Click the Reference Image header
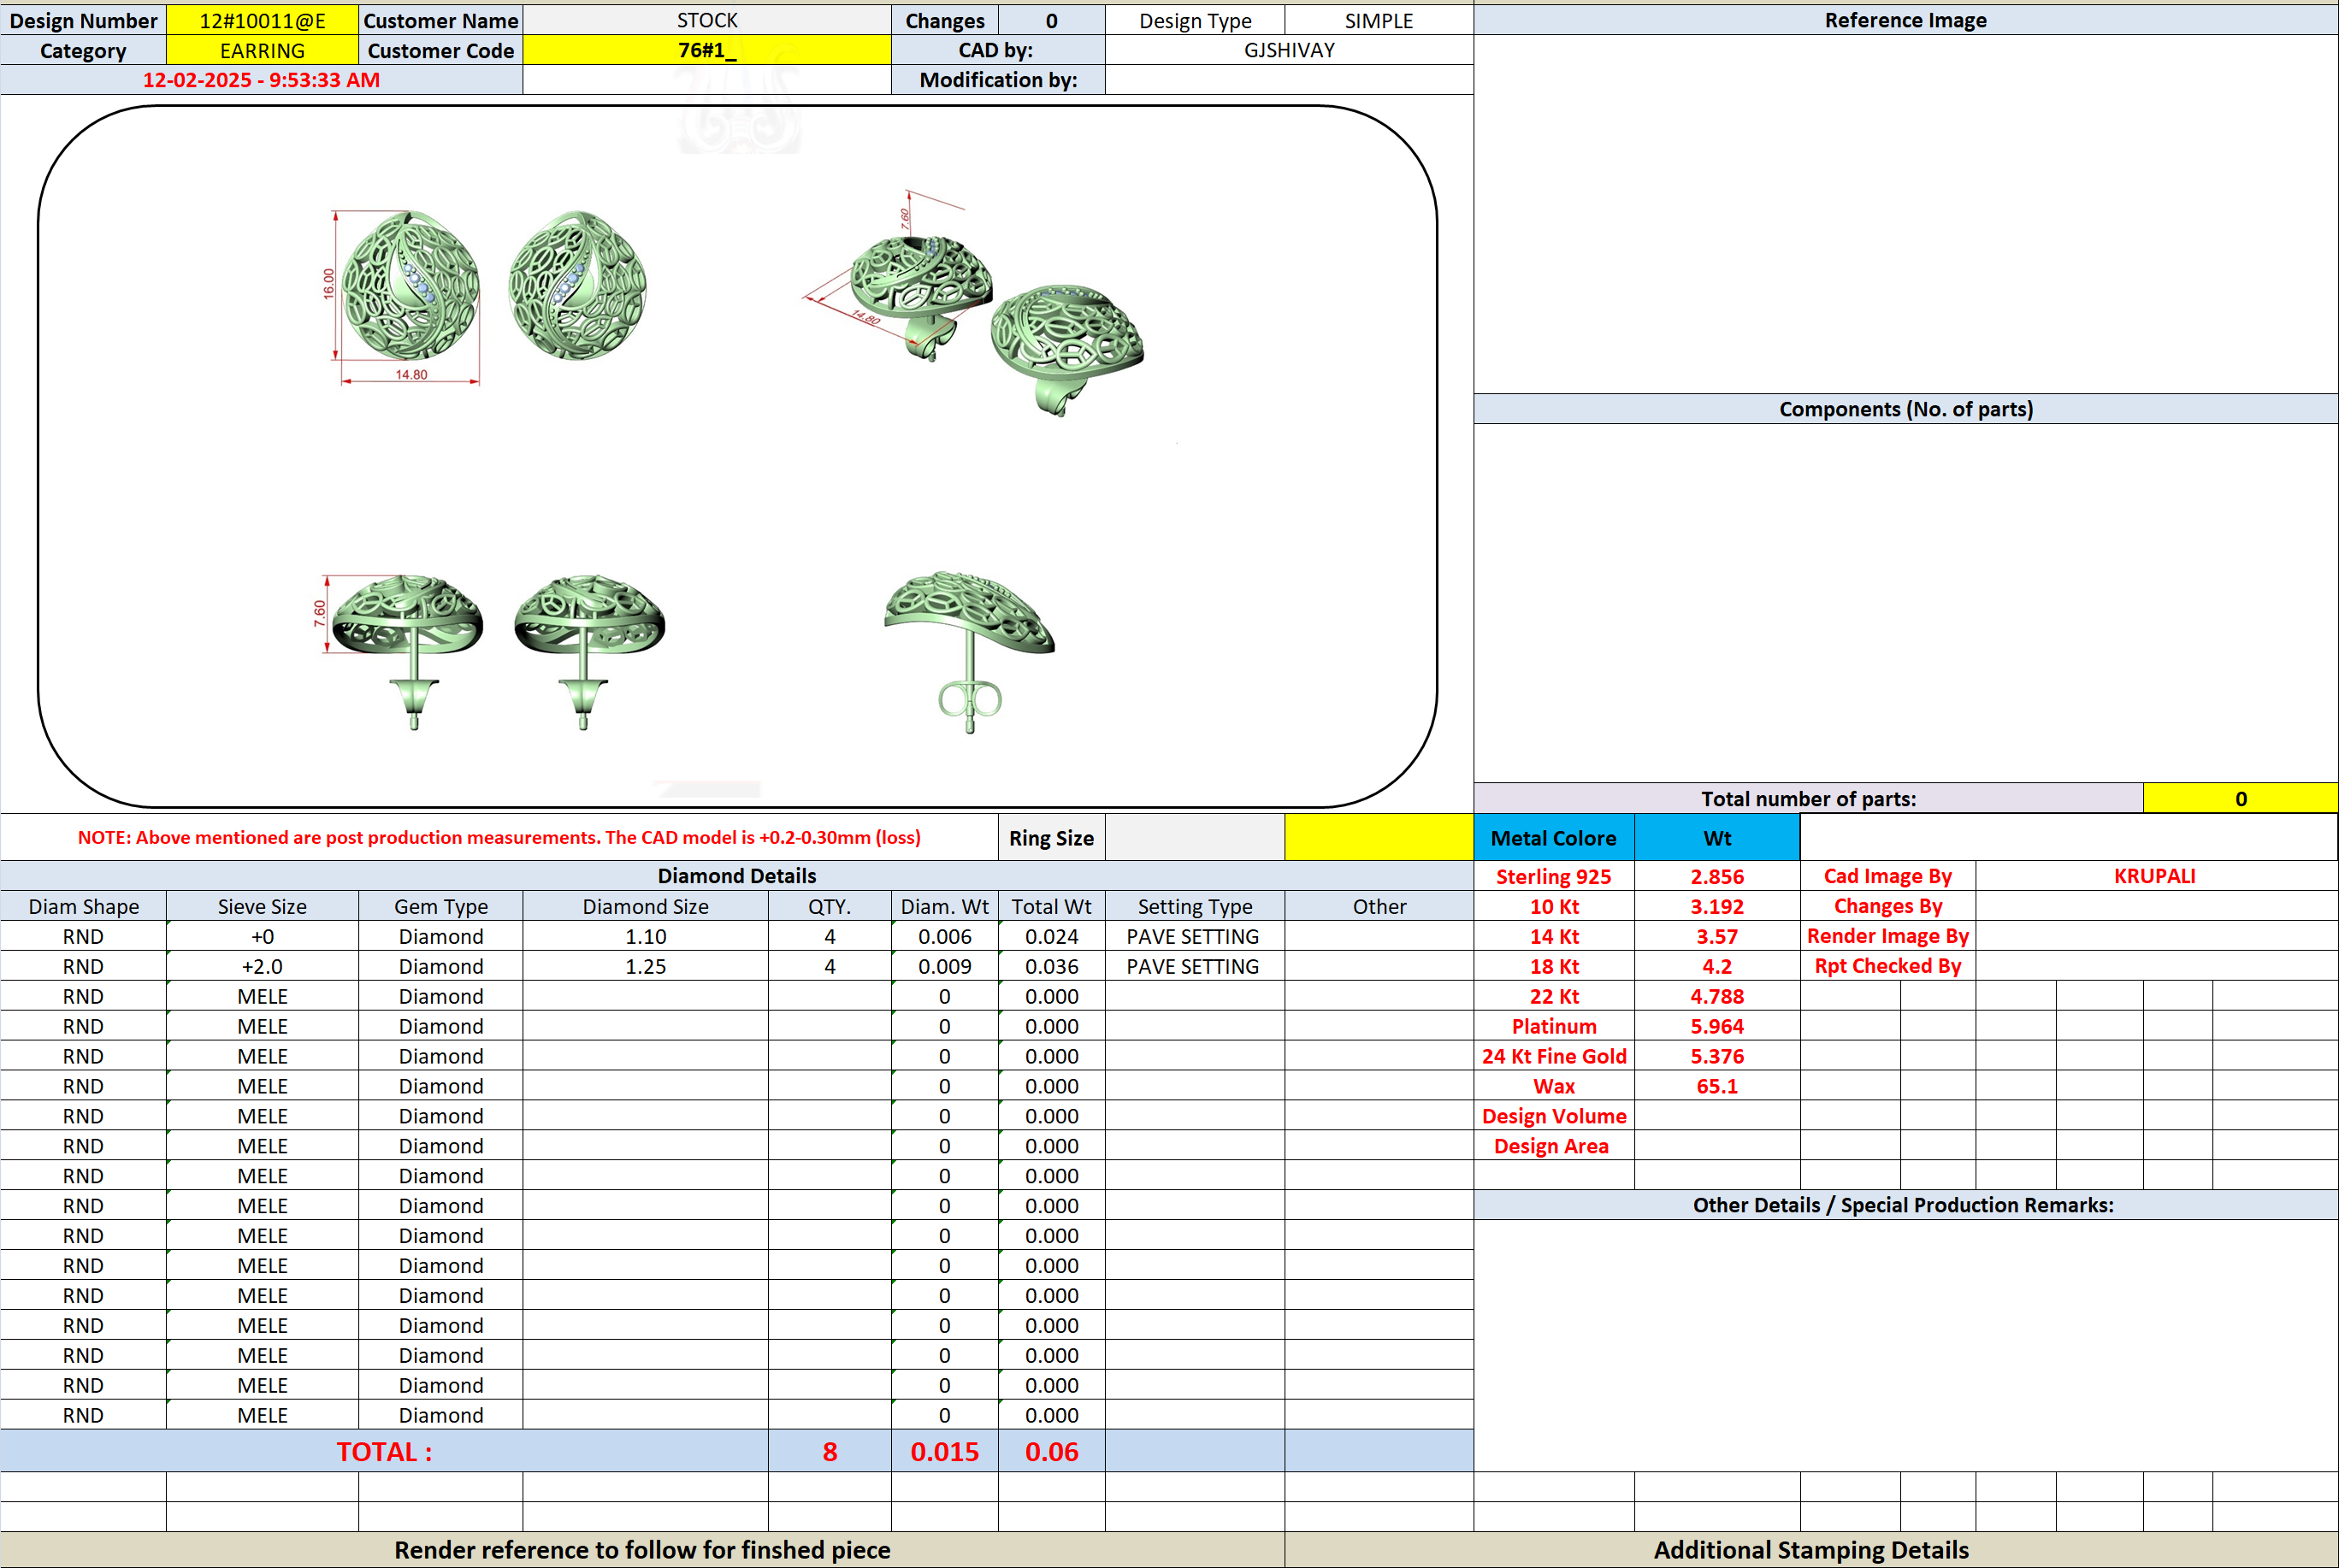 pyautogui.click(x=1906, y=20)
